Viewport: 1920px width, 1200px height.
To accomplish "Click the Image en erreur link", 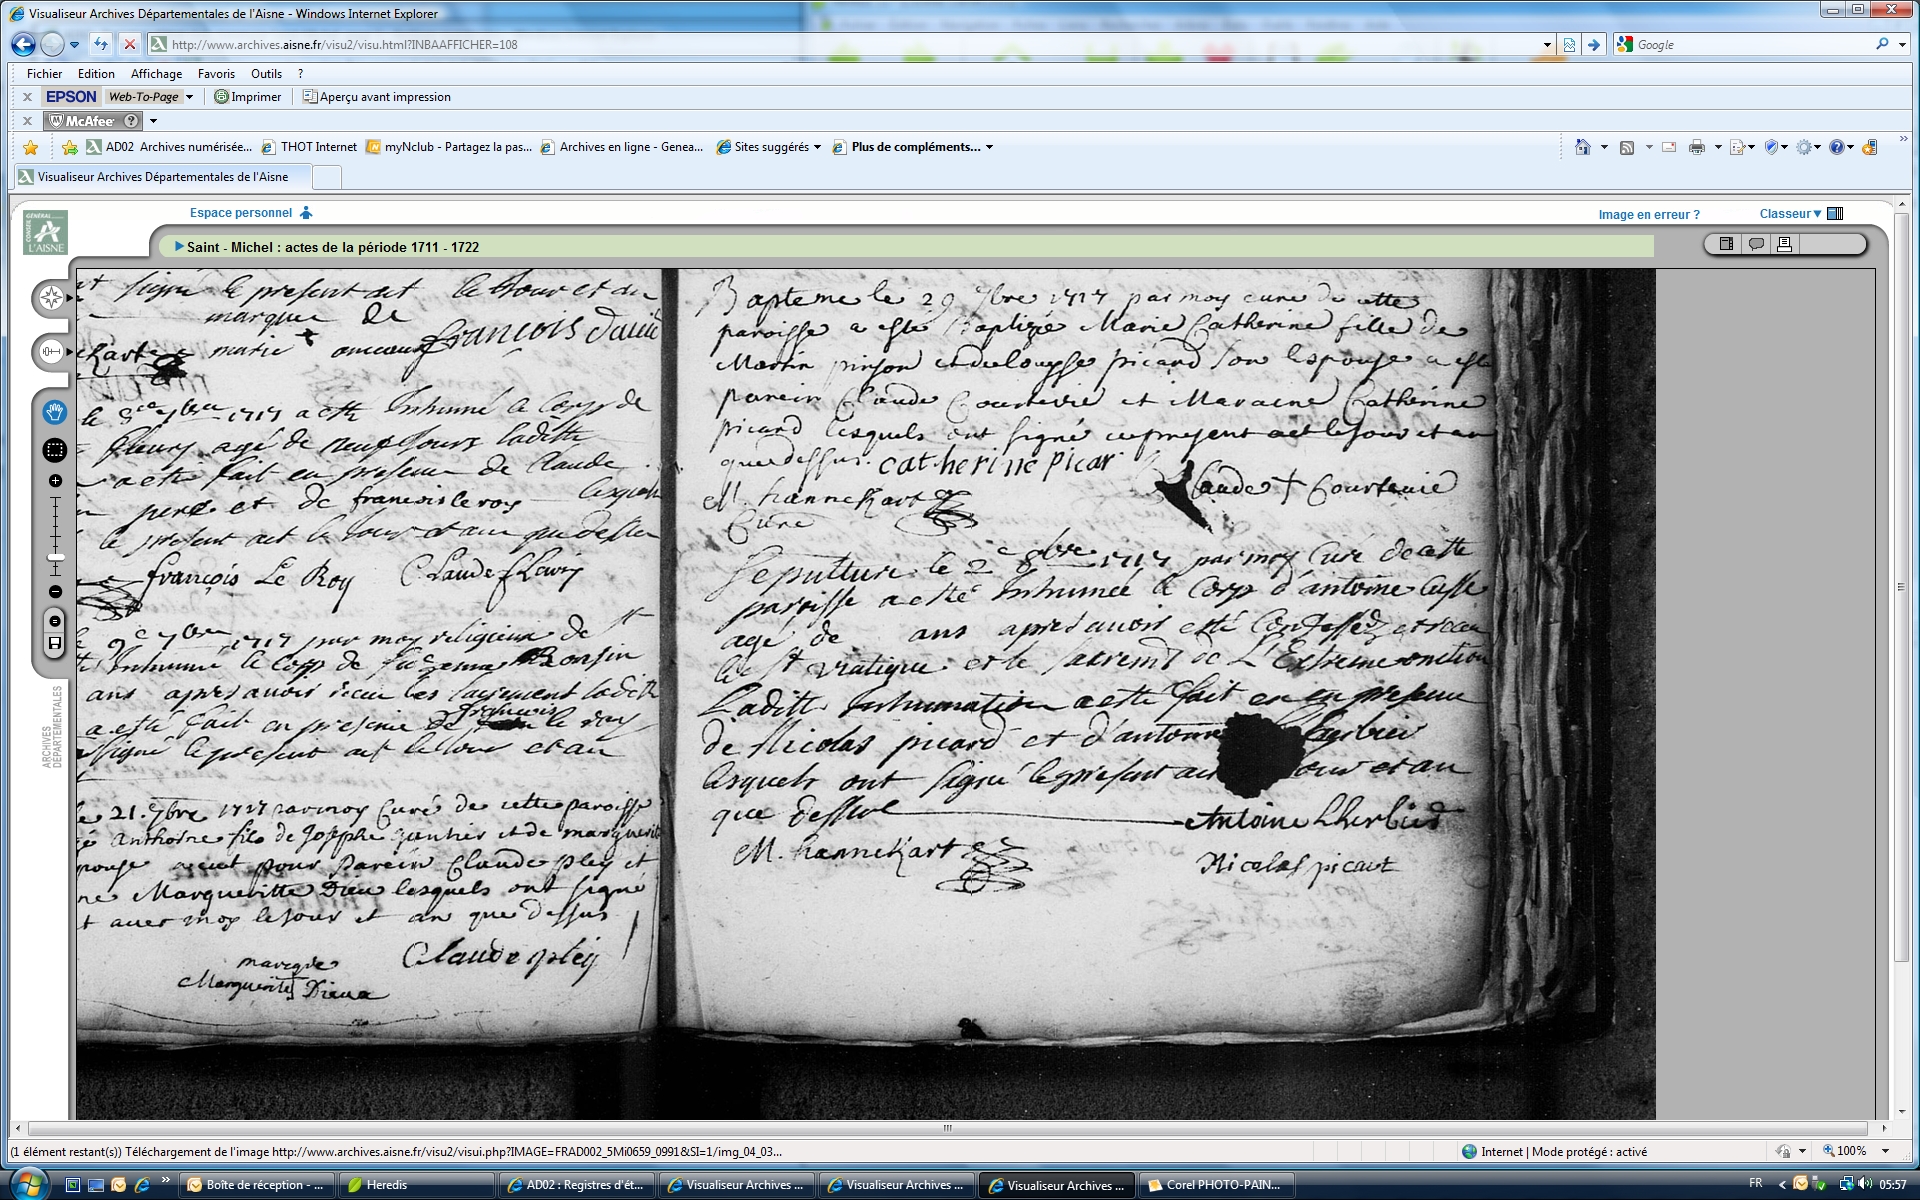I will (1648, 215).
